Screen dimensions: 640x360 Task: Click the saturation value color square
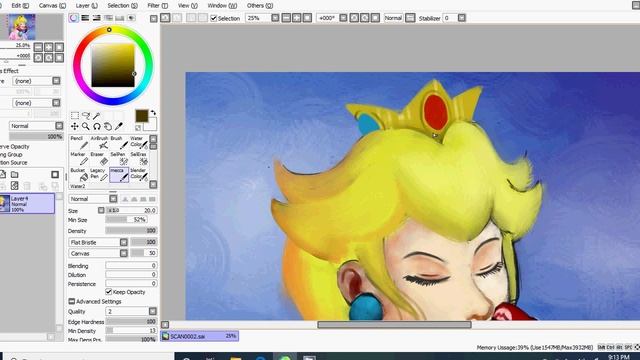(113, 65)
